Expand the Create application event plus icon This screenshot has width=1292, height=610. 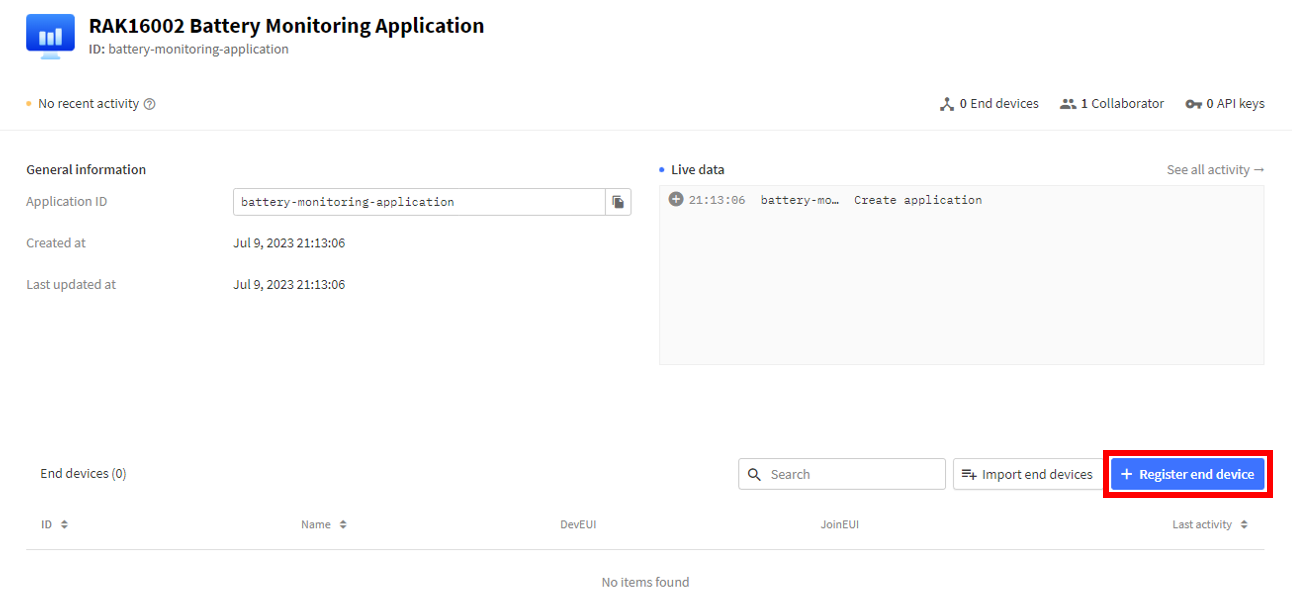[676, 200]
